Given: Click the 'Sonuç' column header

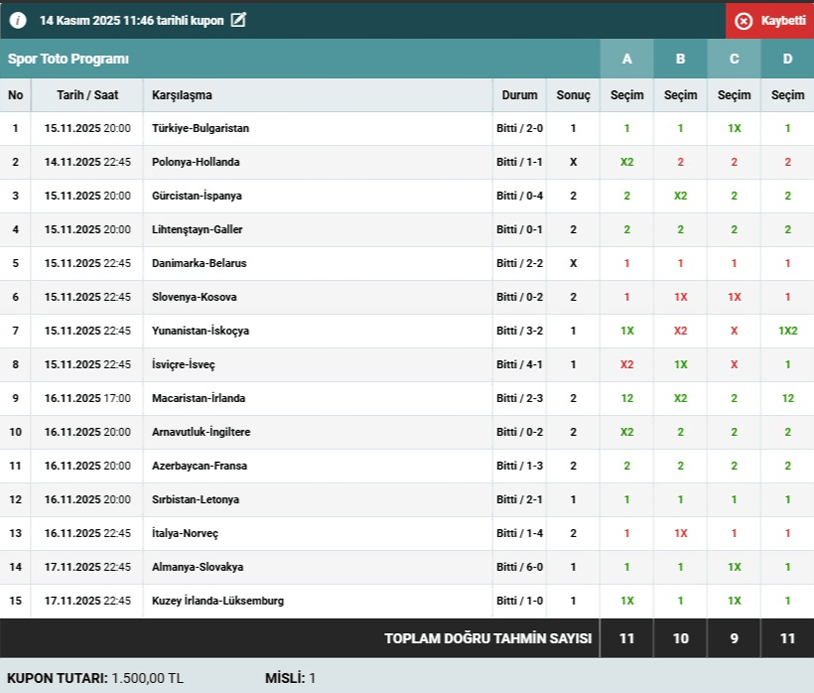Looking at the screenshot, I should click(573, 95).
